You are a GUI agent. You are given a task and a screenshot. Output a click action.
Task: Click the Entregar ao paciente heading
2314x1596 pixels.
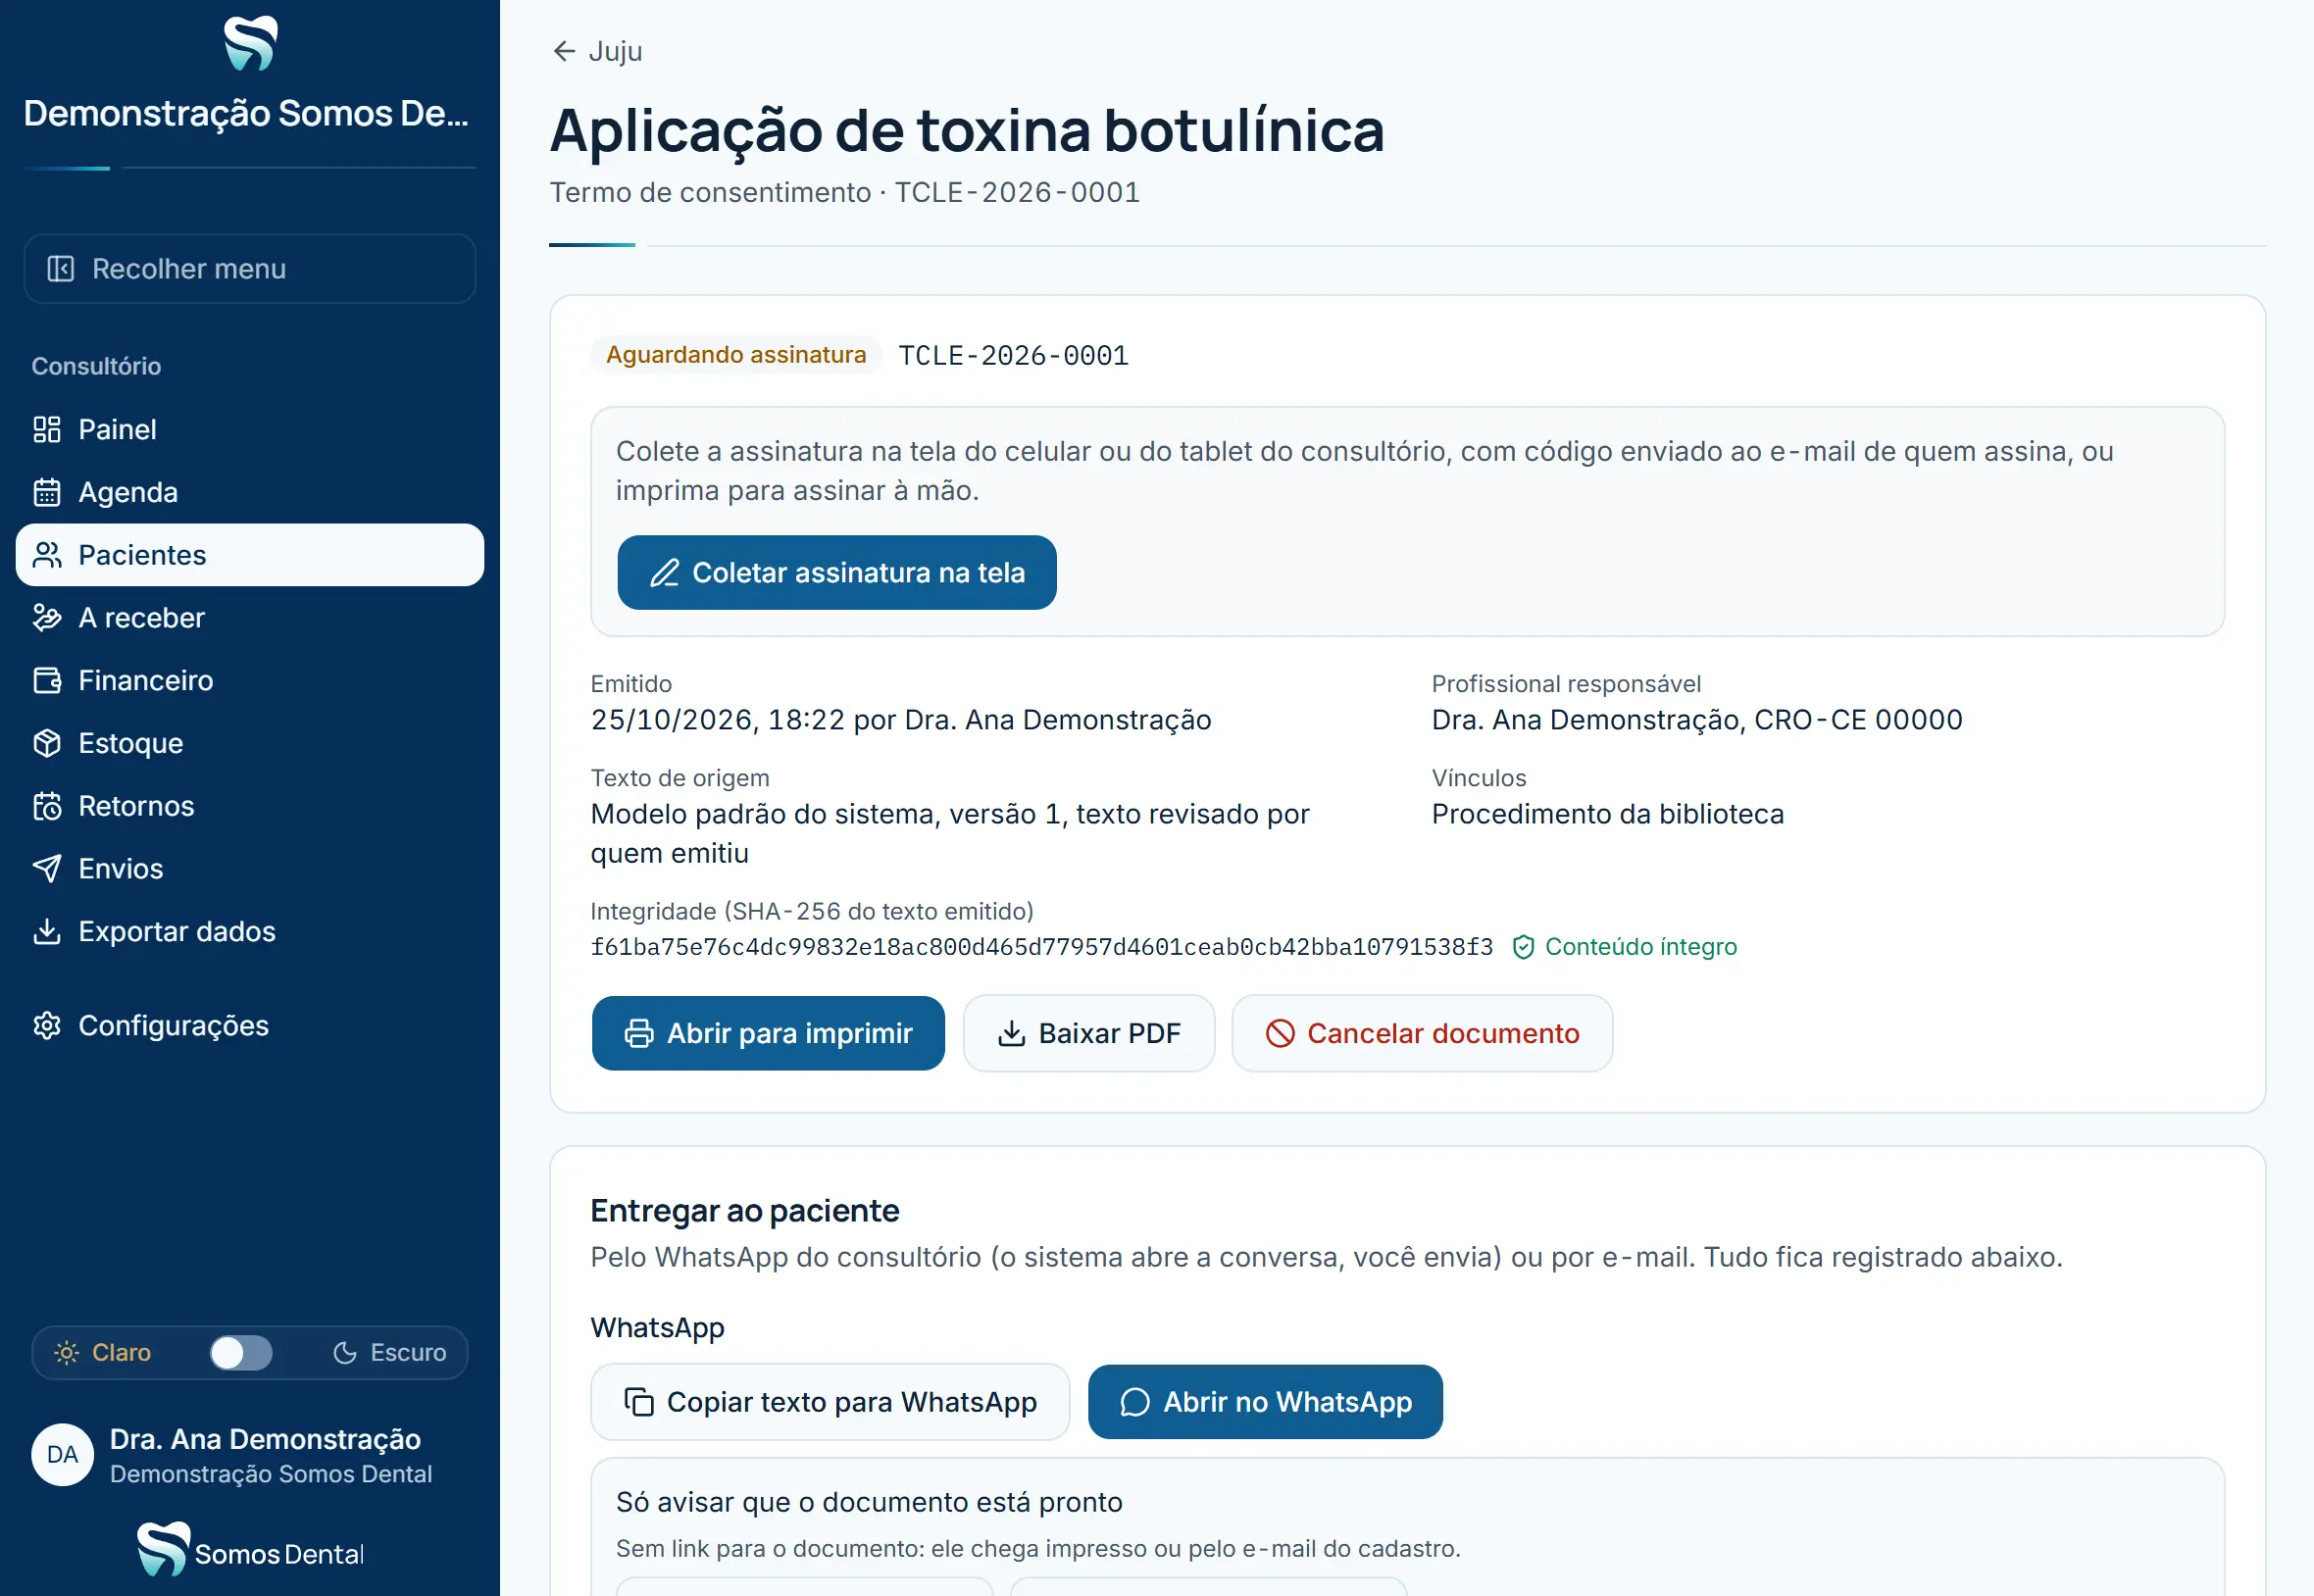point(745,1211)
